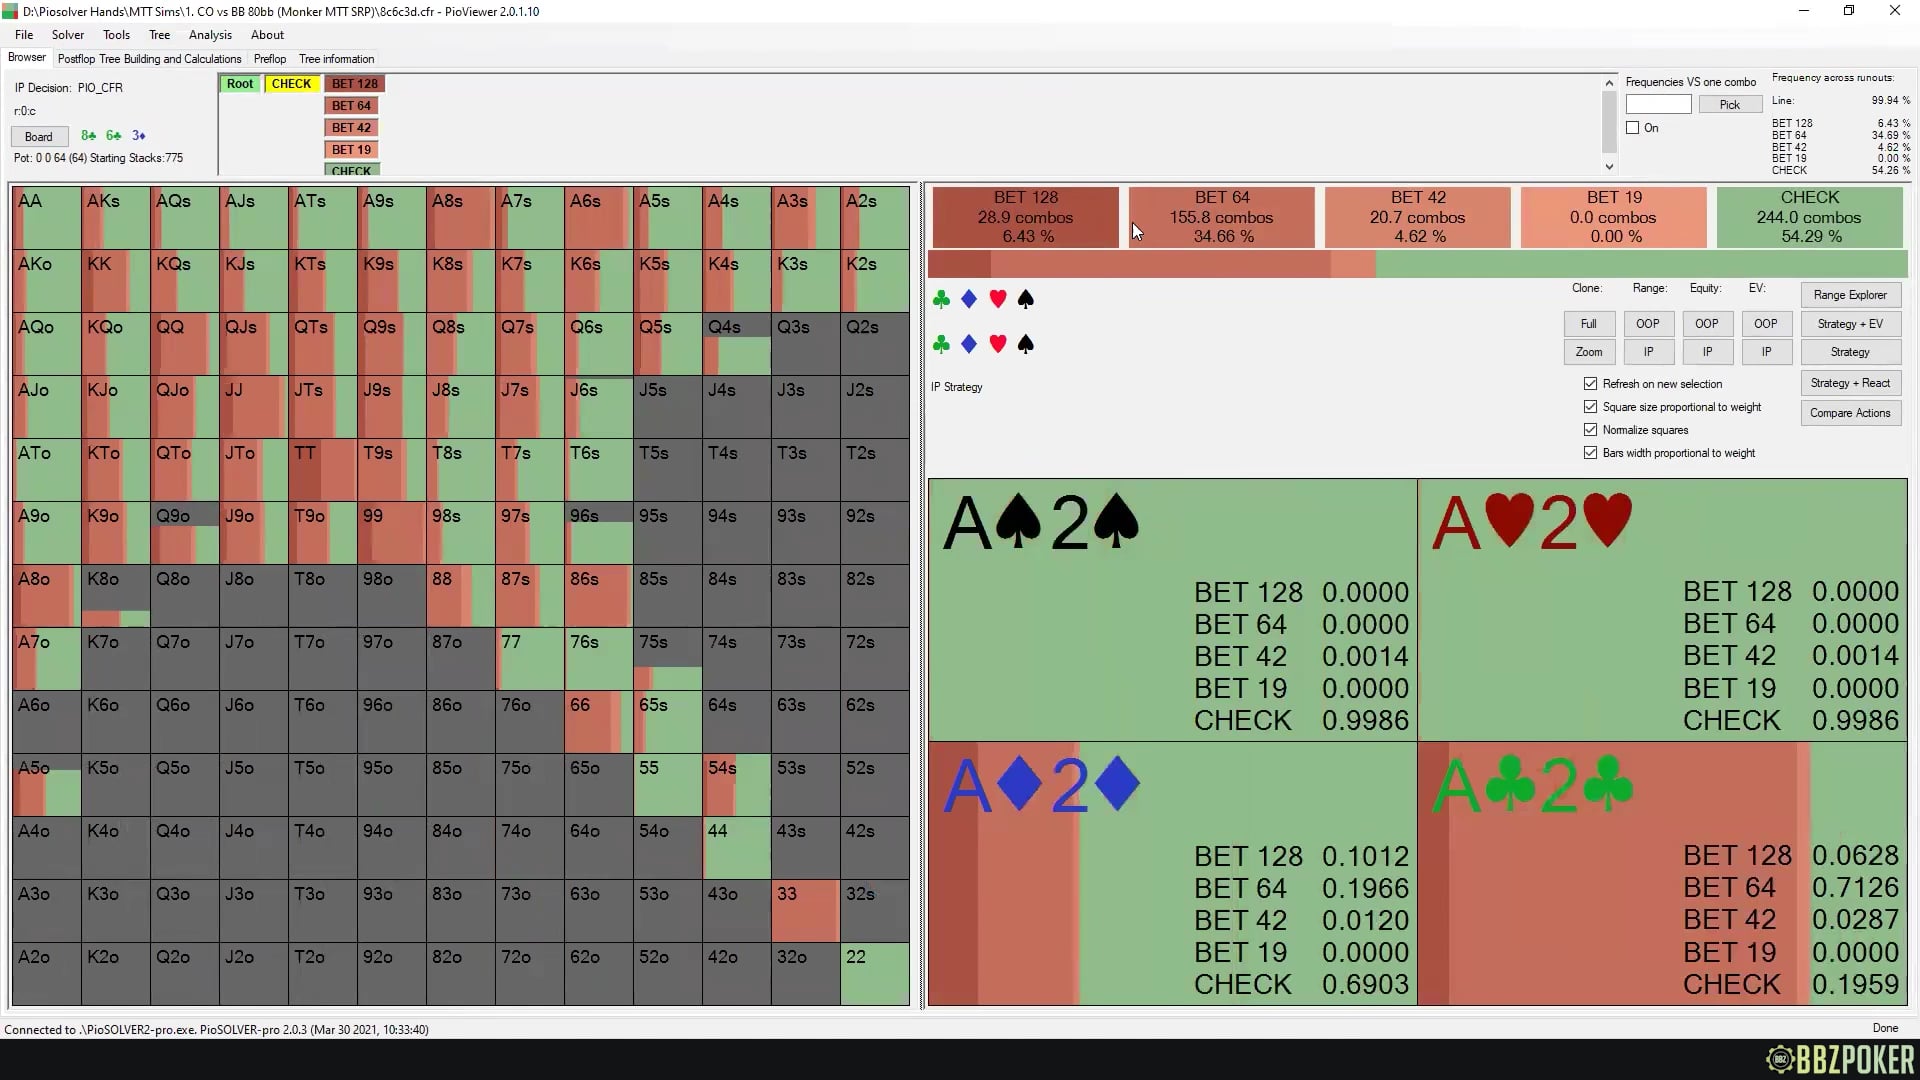Switch to the Preflop tab

coord(270,59)
